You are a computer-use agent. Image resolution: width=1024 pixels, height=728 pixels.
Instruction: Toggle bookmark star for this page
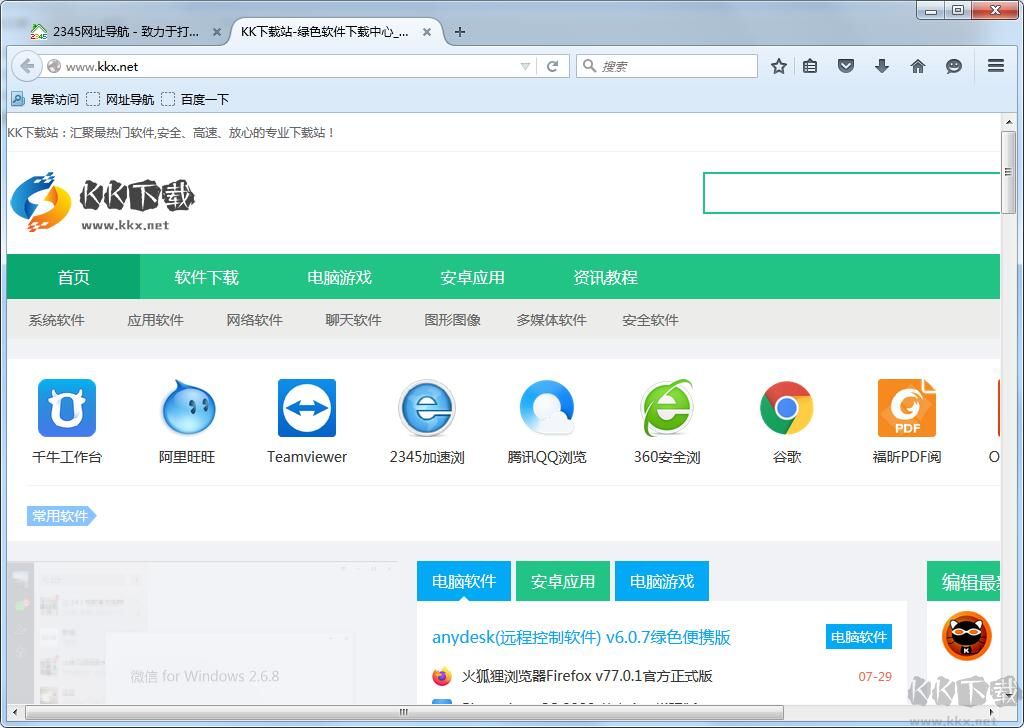click(x=779, y=66)
